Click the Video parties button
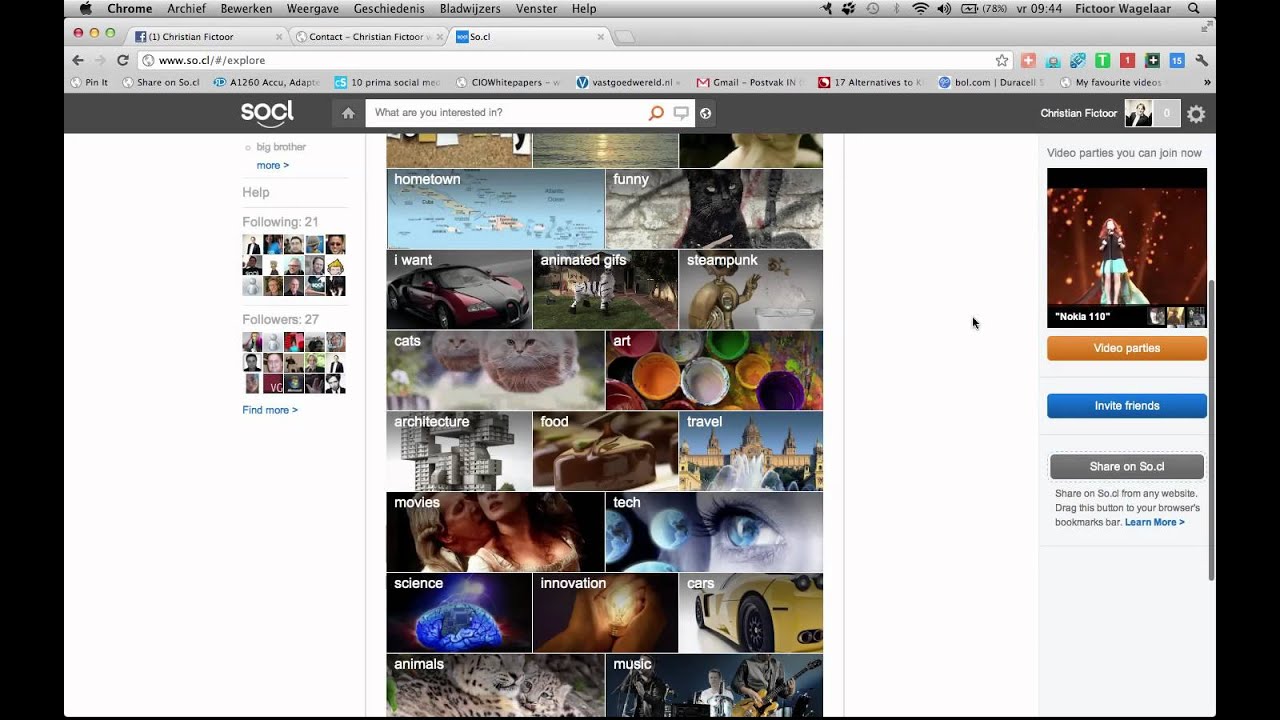 point(1127,348)
